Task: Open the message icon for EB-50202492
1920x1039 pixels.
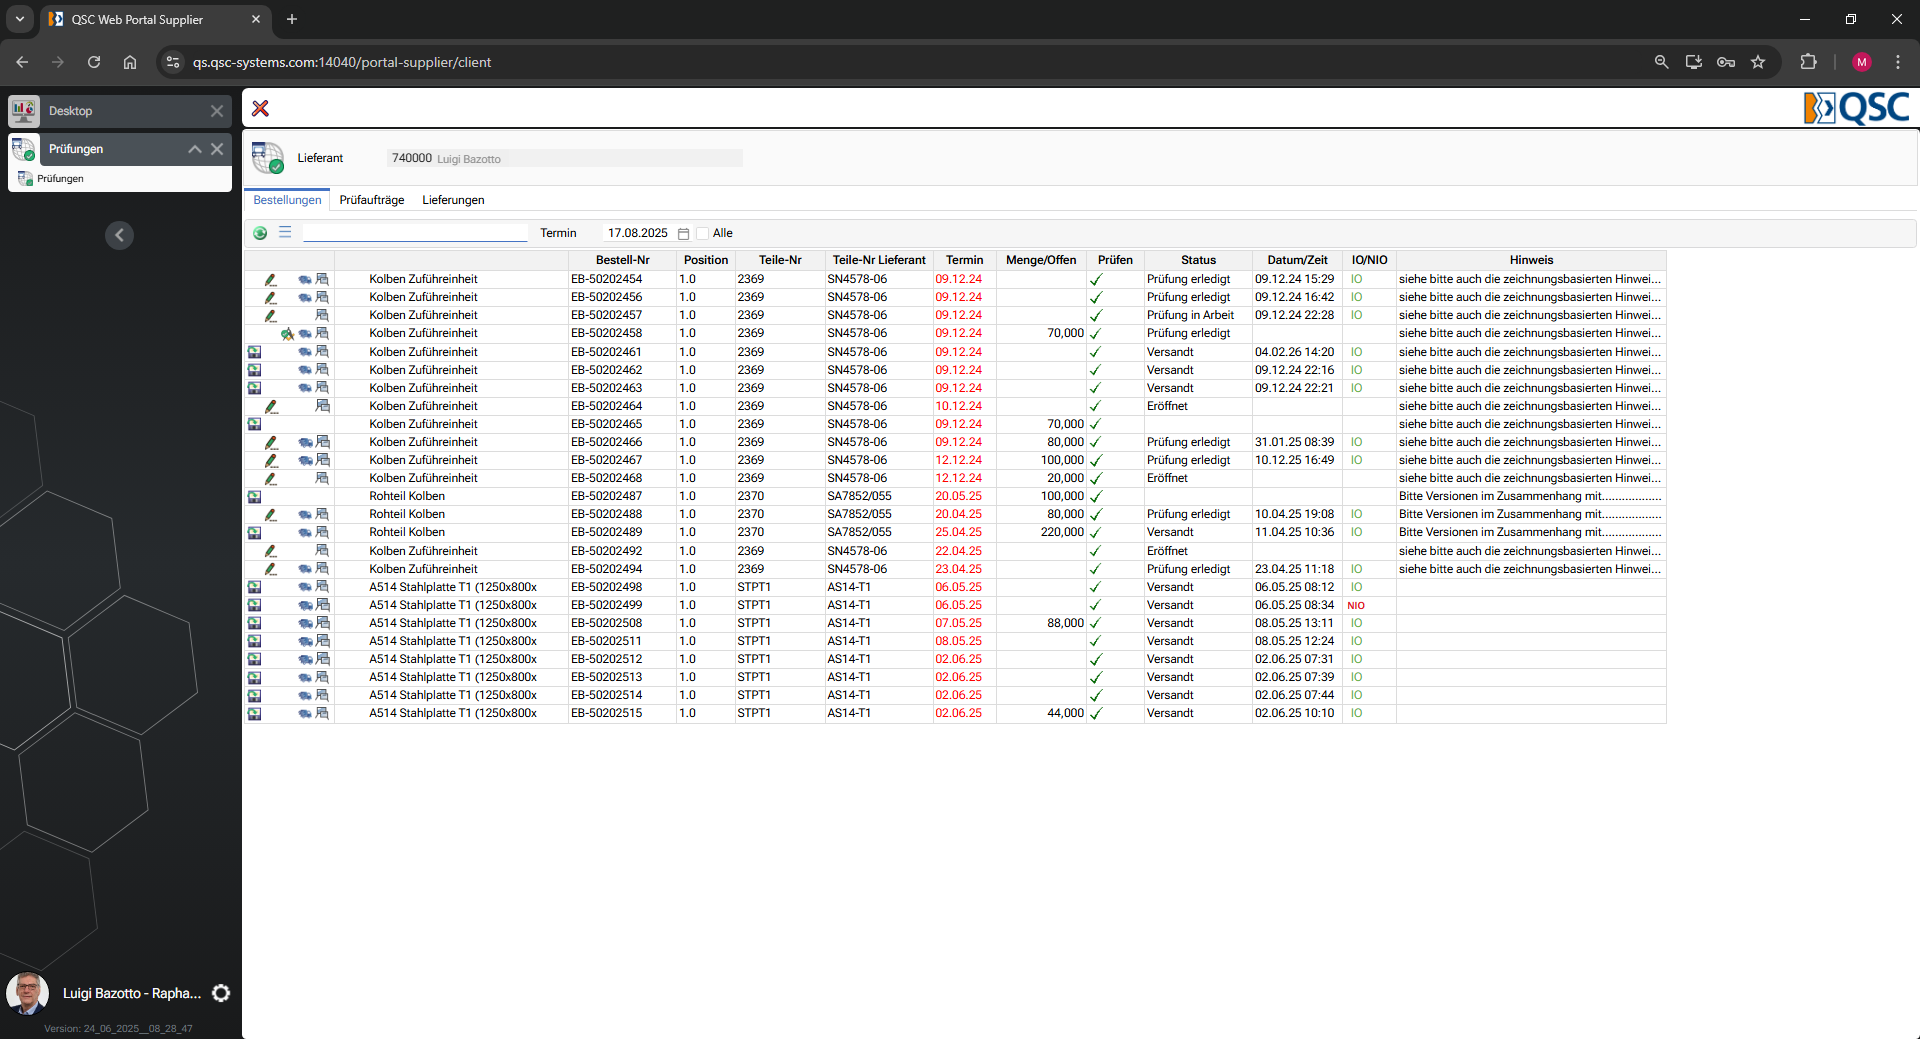Action: click(x=322, y=551)
